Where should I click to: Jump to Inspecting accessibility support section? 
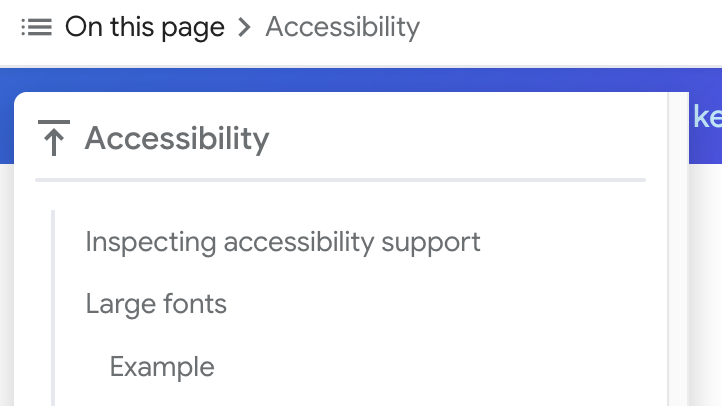pyautogui.click(x=283, y=242)
